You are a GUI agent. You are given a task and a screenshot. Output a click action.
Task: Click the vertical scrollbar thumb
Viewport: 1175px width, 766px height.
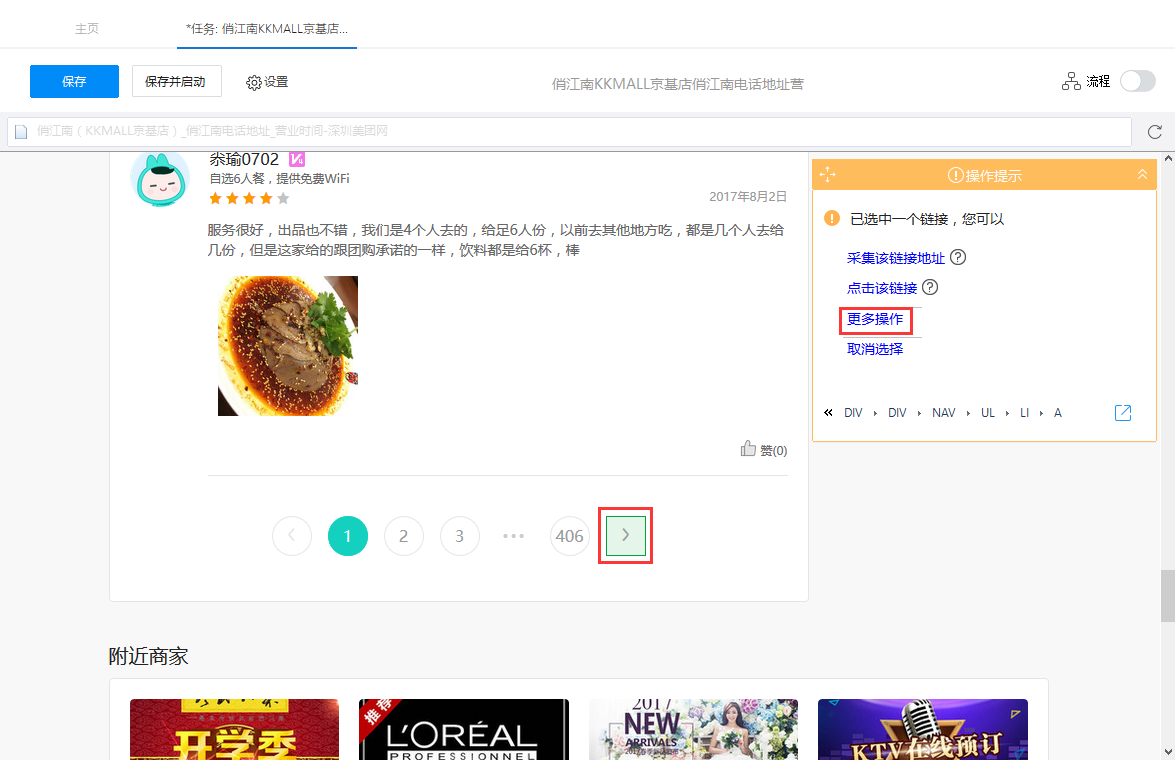[1168, 596]
